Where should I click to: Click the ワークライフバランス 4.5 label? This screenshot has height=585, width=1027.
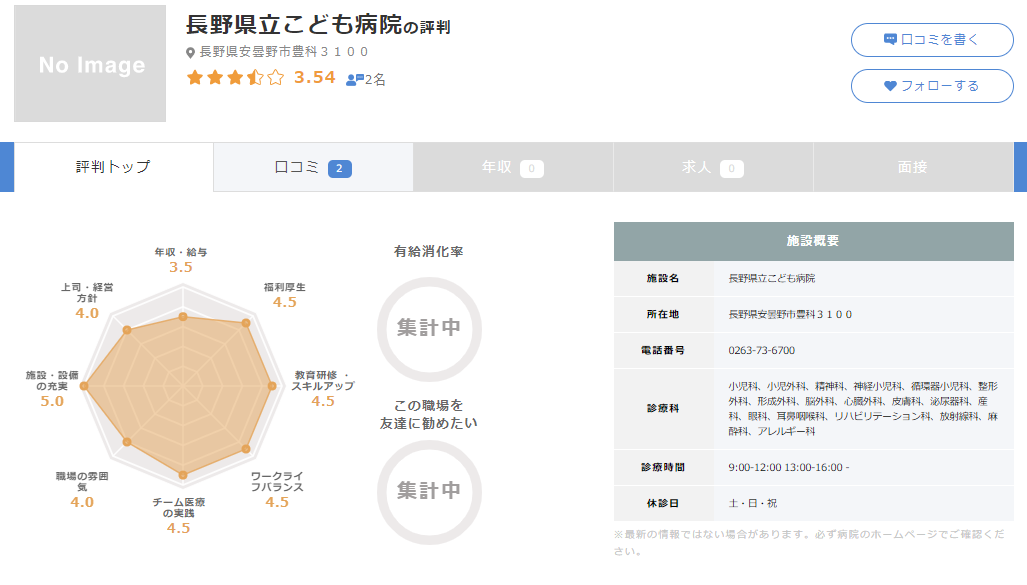click(x=277, y=490)
